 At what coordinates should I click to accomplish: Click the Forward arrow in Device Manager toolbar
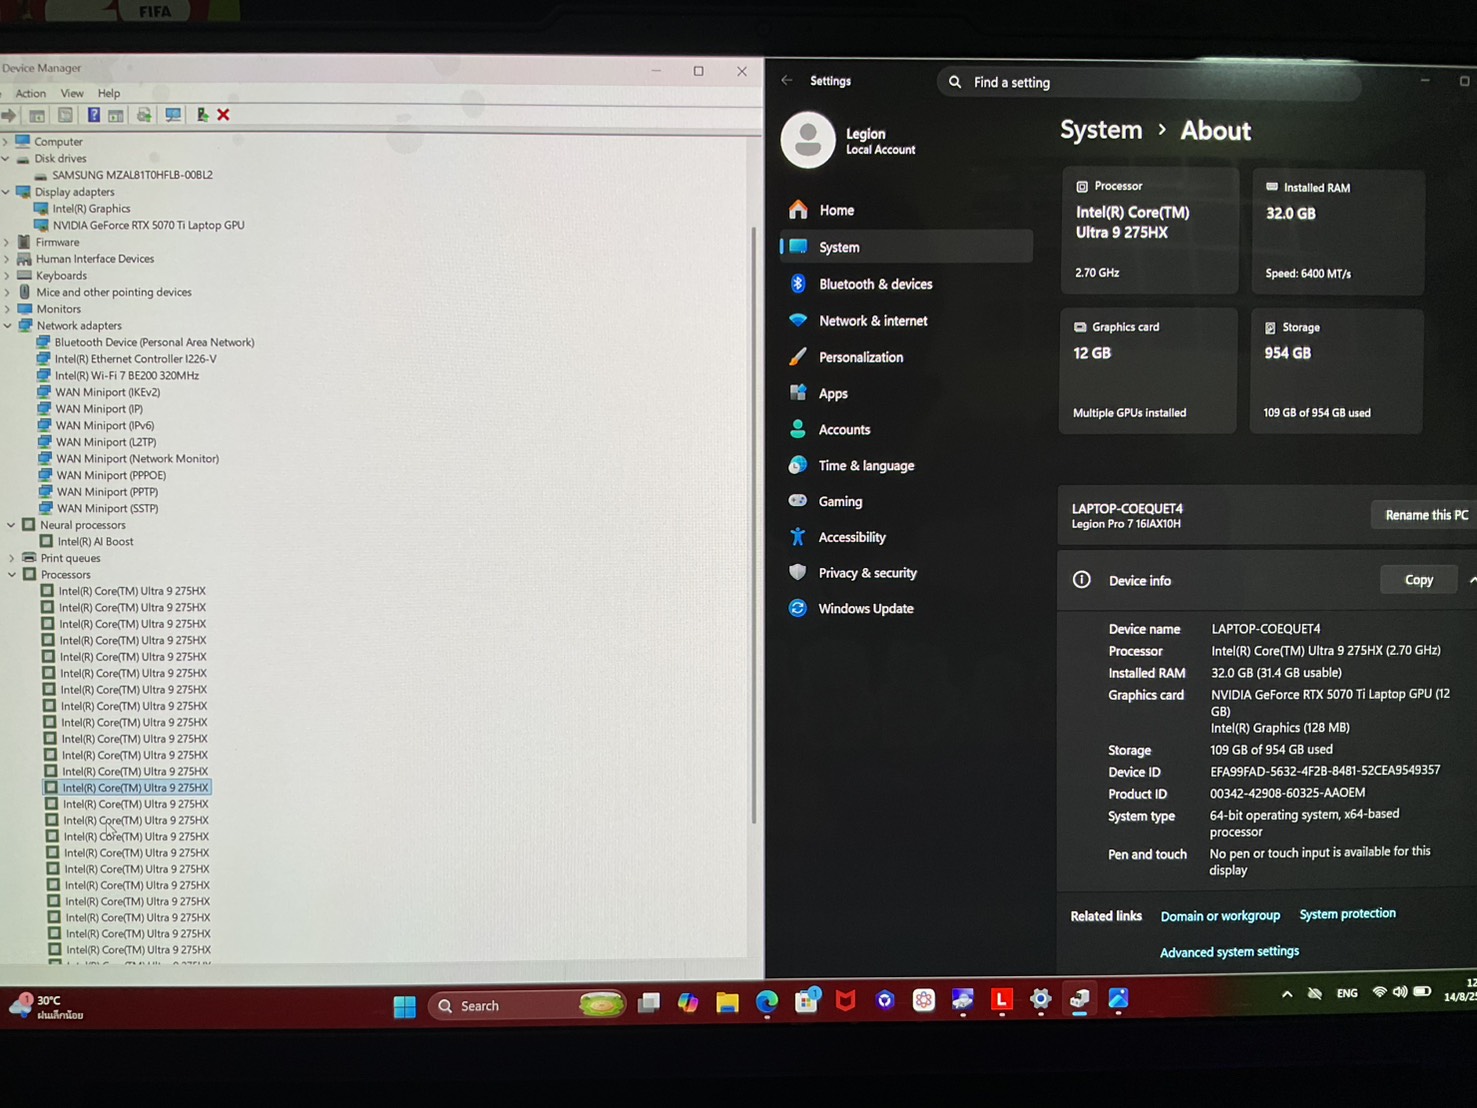coord(9,115)
